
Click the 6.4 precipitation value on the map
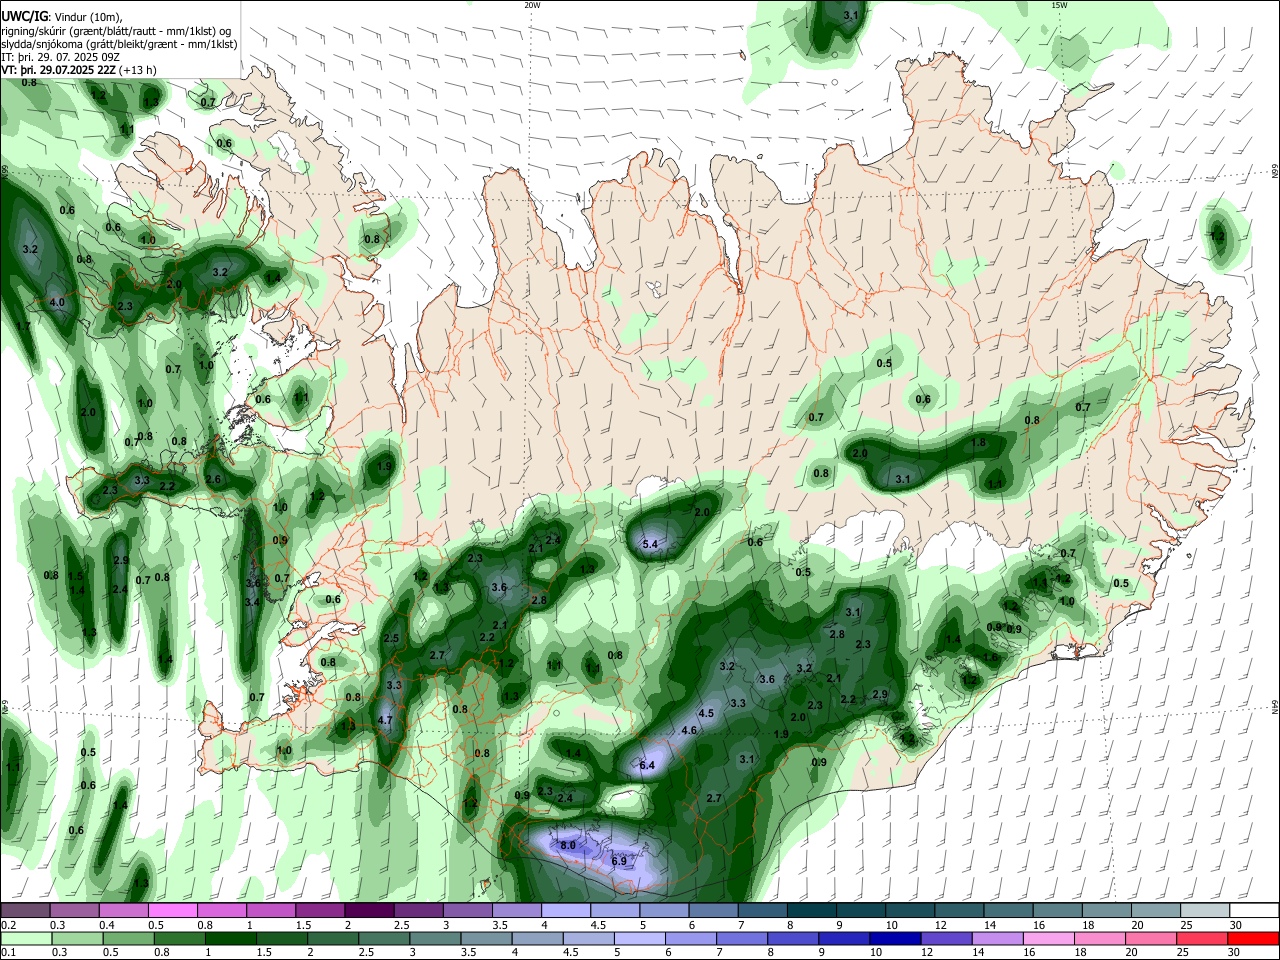tap(647, 765)
